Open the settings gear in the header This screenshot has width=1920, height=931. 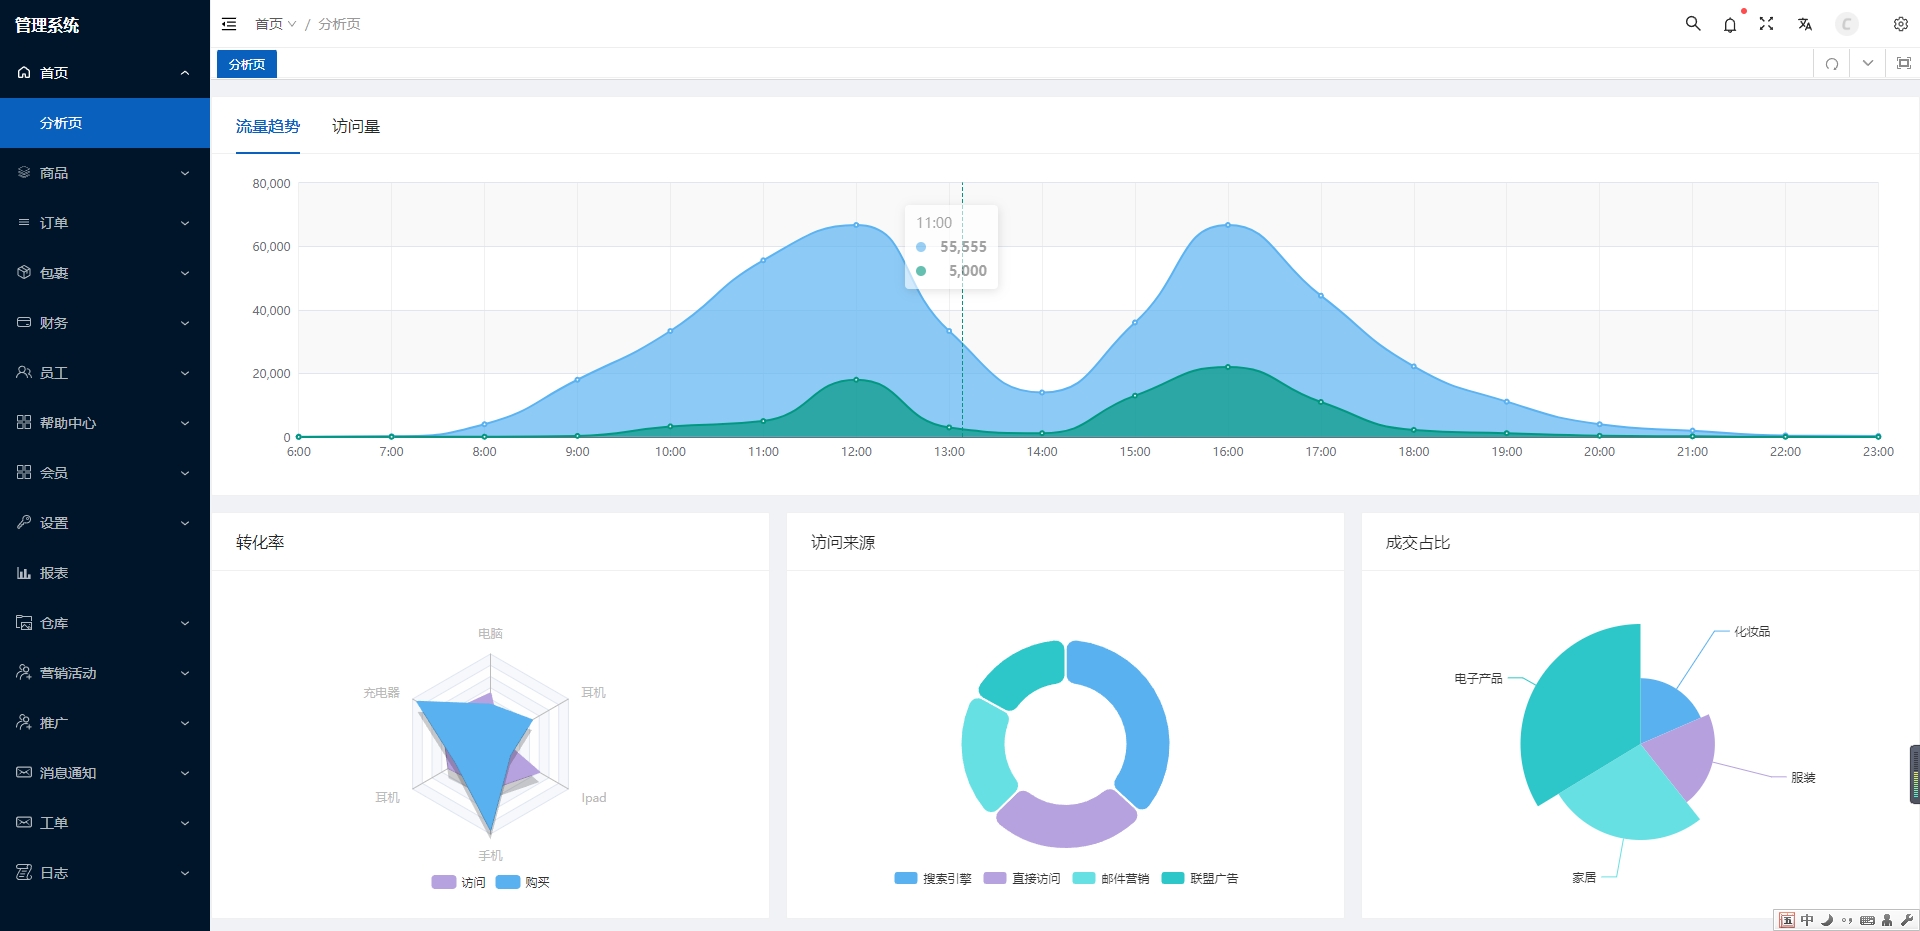pos(1901,24)
